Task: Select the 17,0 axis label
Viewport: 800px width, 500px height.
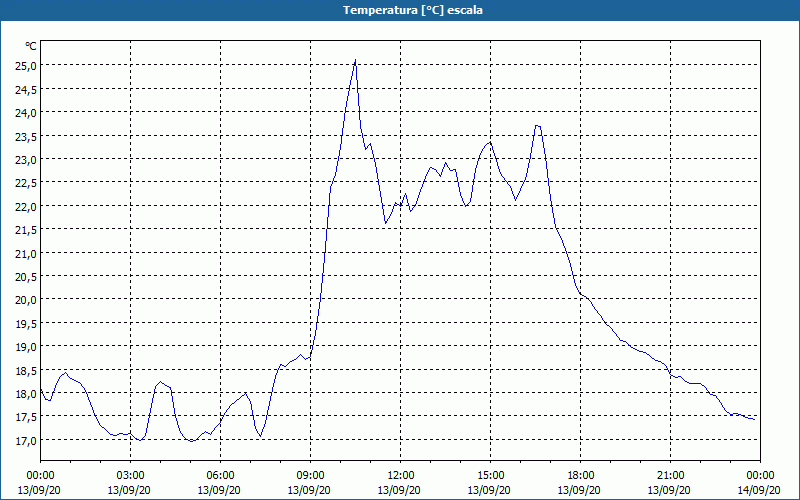Action: pos(26,440)
